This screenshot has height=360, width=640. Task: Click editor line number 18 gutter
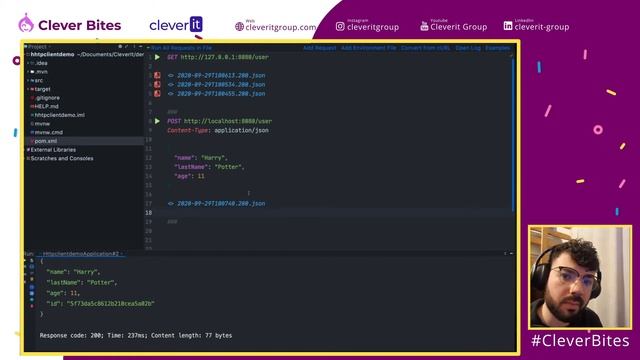click(x=148, y=213)
